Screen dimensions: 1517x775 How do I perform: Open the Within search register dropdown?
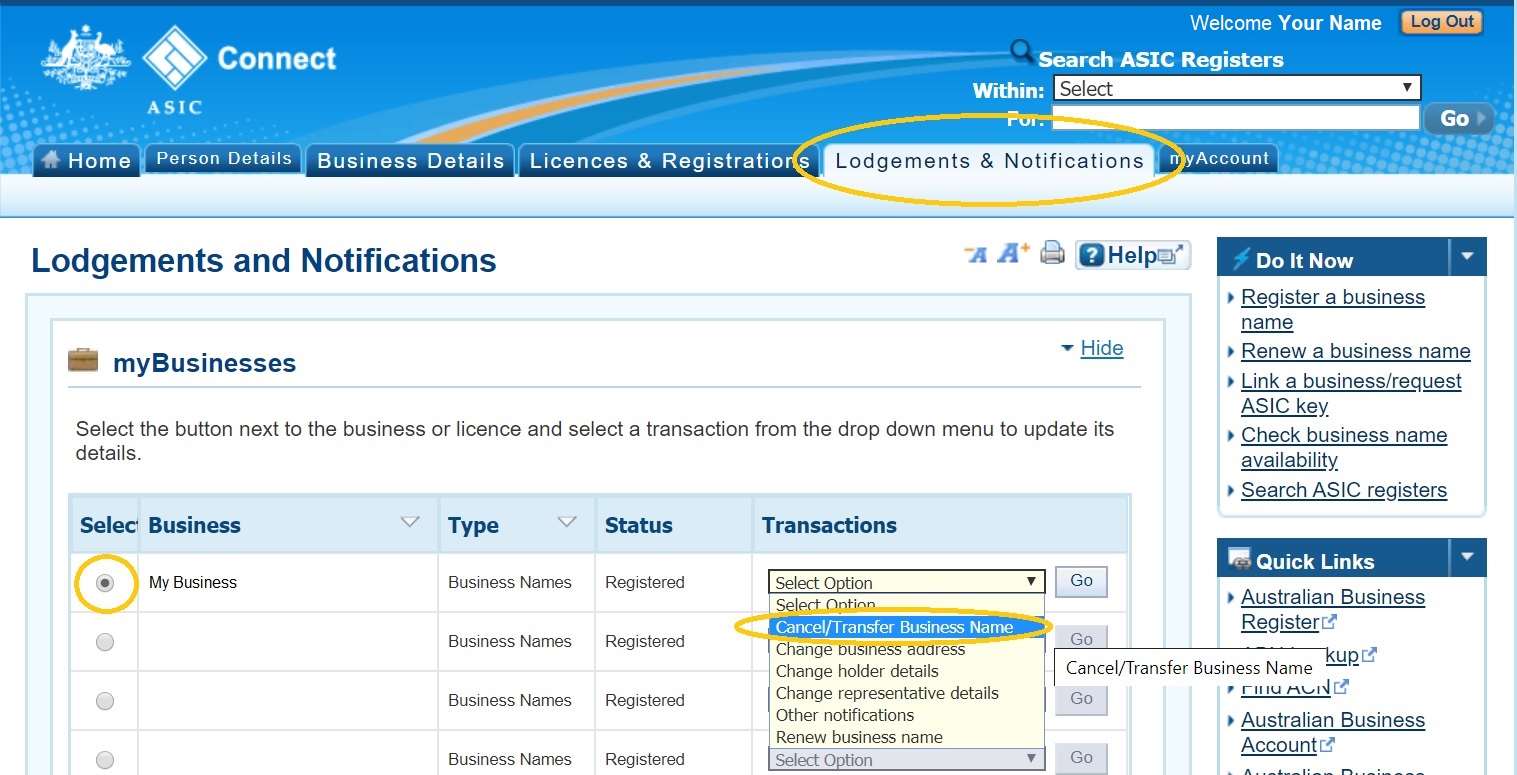1237,88
